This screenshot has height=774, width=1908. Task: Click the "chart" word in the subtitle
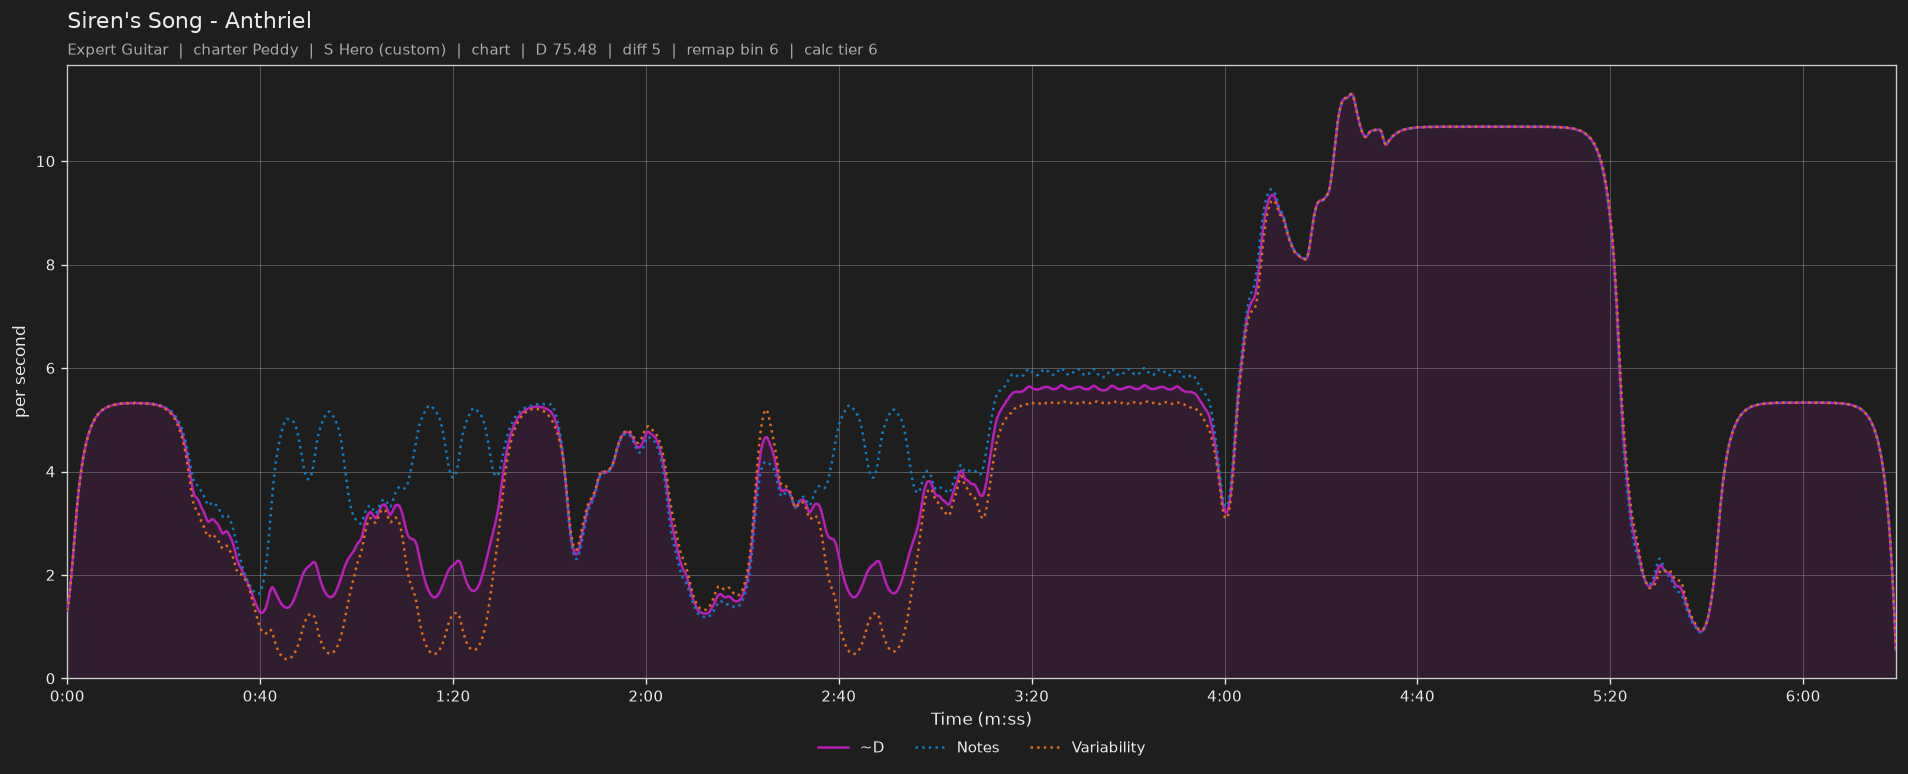click(x=491, y=50)
